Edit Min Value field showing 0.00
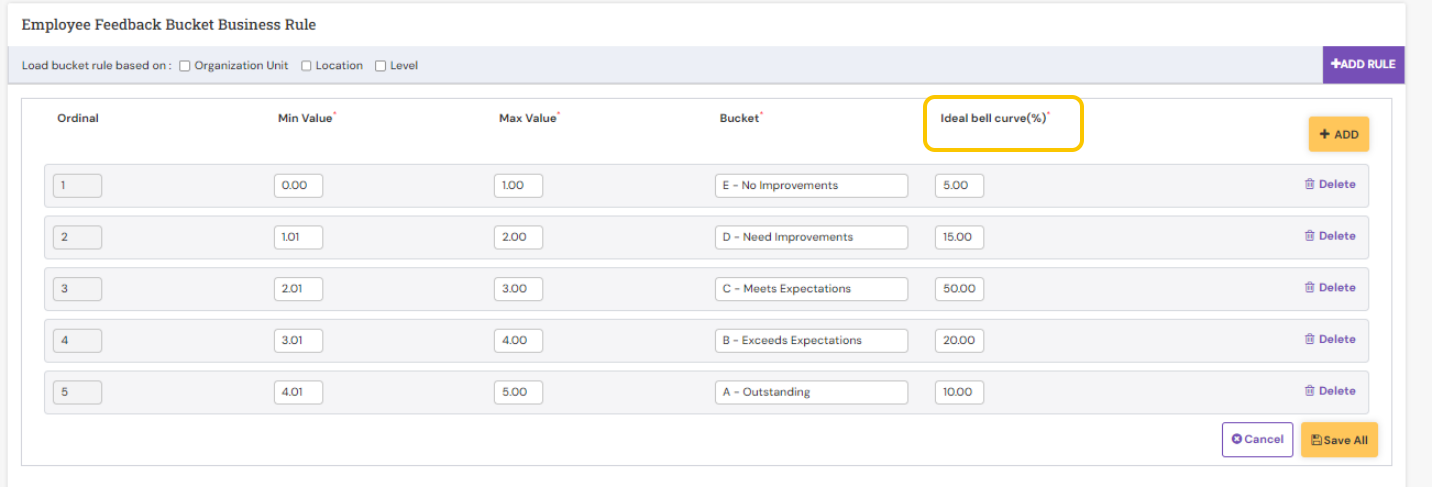Screen dimensions: 1432x487 coord(298,185)
